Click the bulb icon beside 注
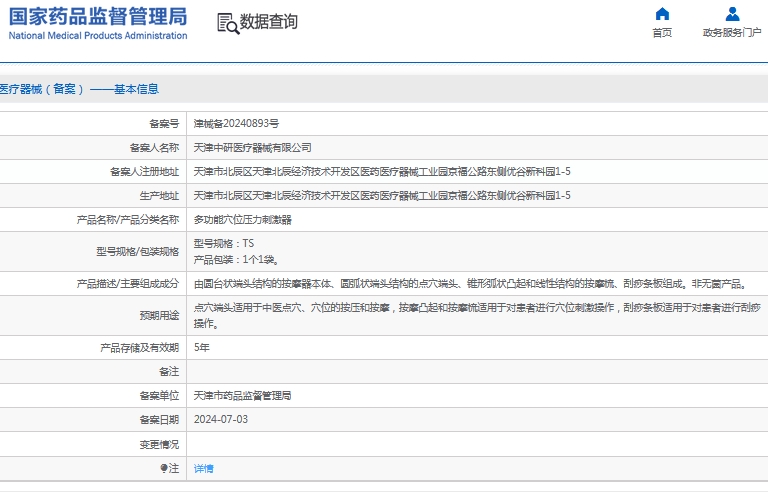 pyautogui.click(x=164, y=468)
